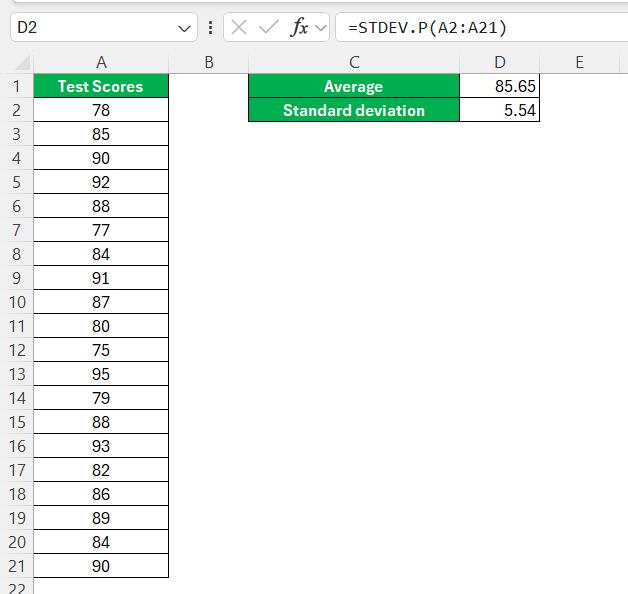Screen dimensions: 628x594
Task: Click the Name Box showing D2
Action: coord(104,27)
